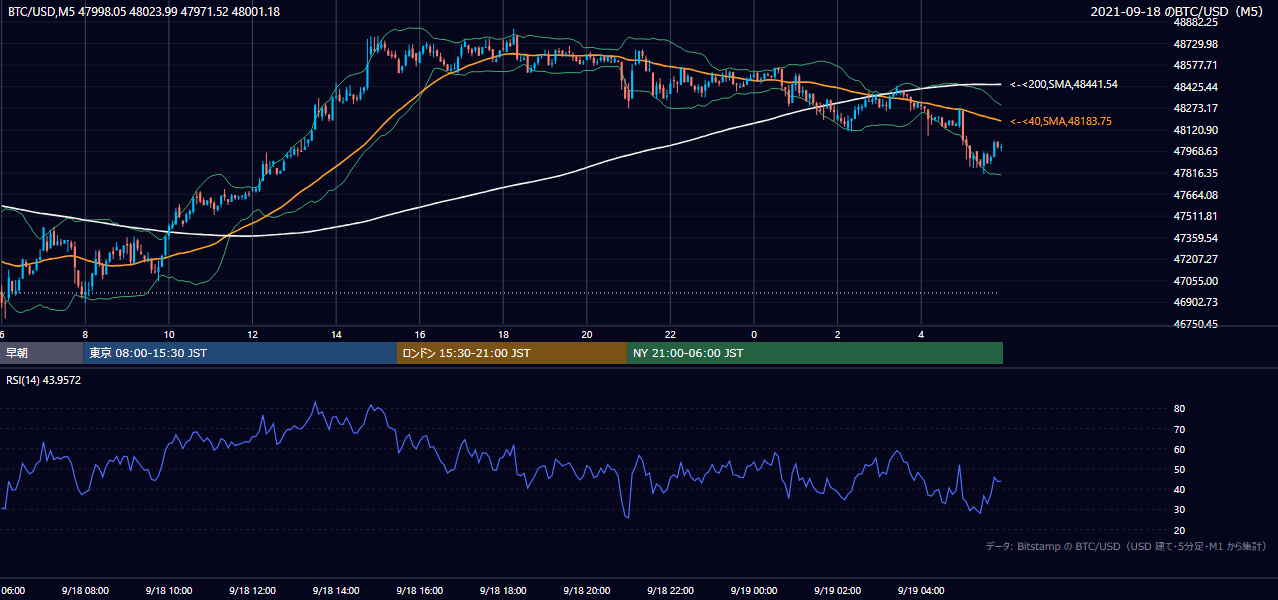Image resolution: width=1278 pixels, height=600 pixels.
Task: Click RSI axis level 30
Action: point(1179,510)
